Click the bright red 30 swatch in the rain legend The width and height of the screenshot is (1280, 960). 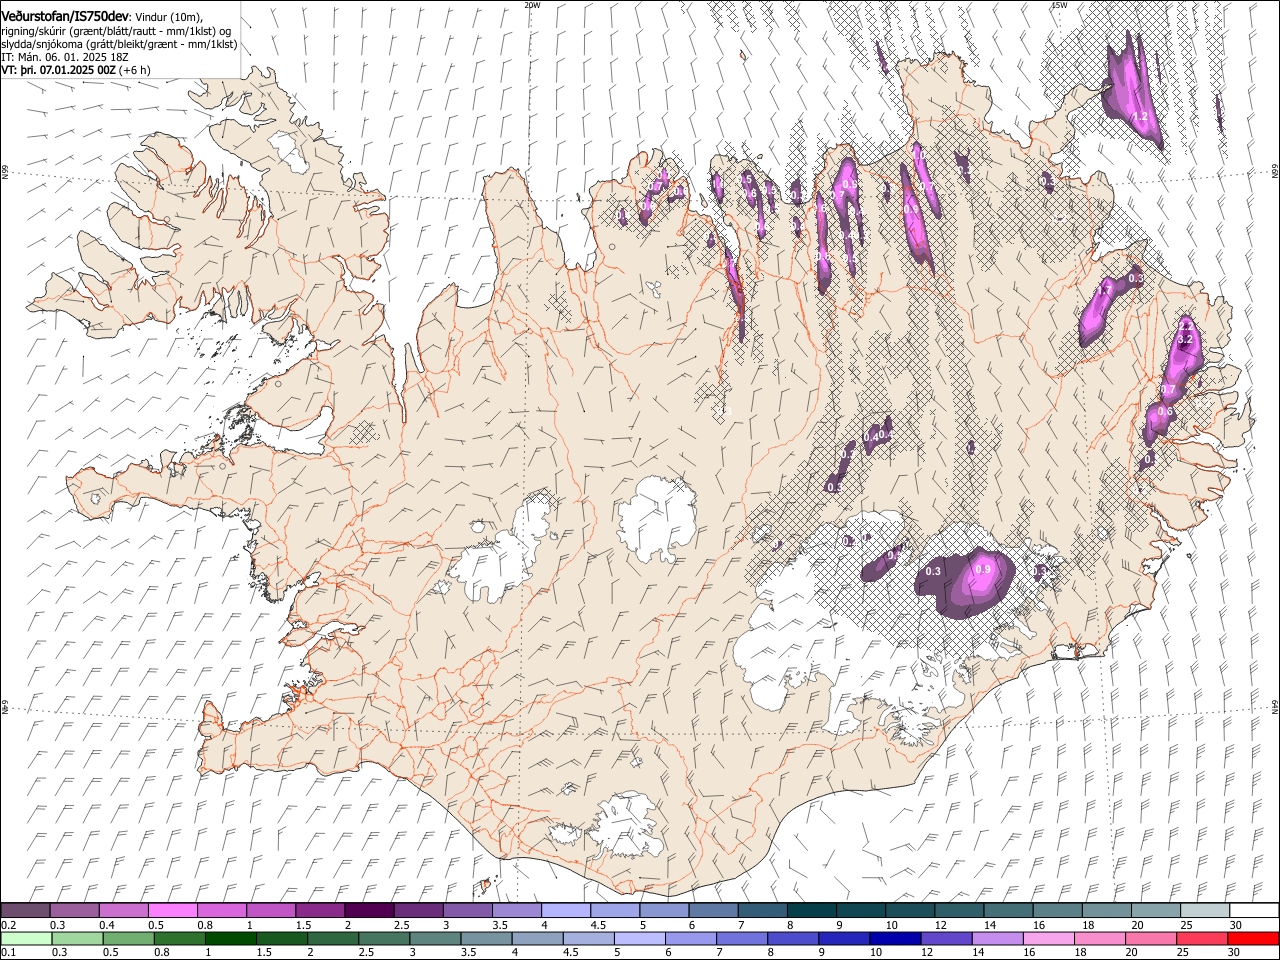[1253, 938]
